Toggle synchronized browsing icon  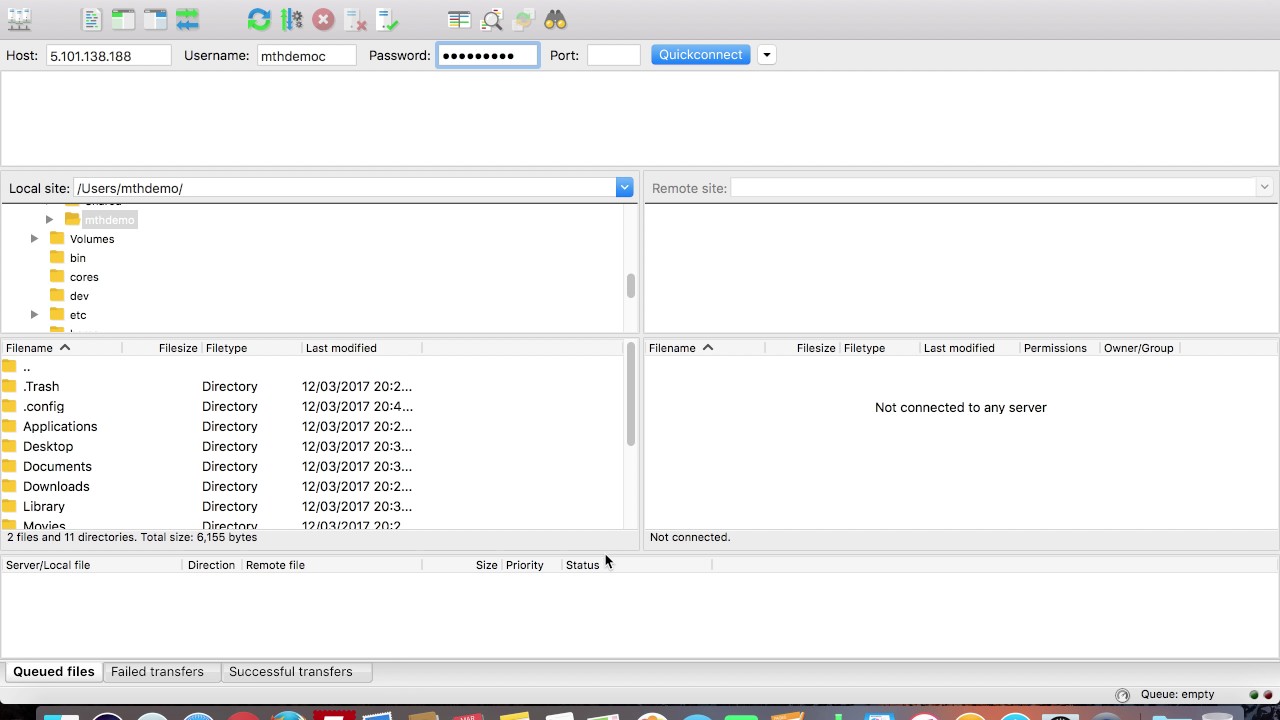pyautogui.click(x=523, y=19)
